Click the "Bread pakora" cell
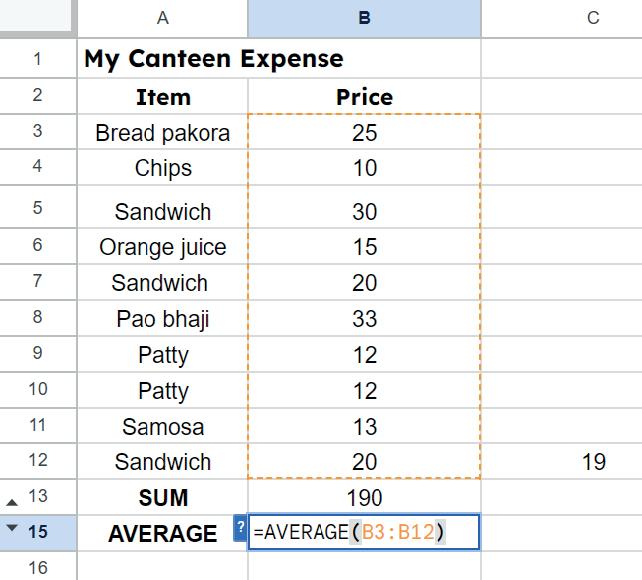Image resolution: width=642 pixels, height=580 pixels. tap(163, 132)
